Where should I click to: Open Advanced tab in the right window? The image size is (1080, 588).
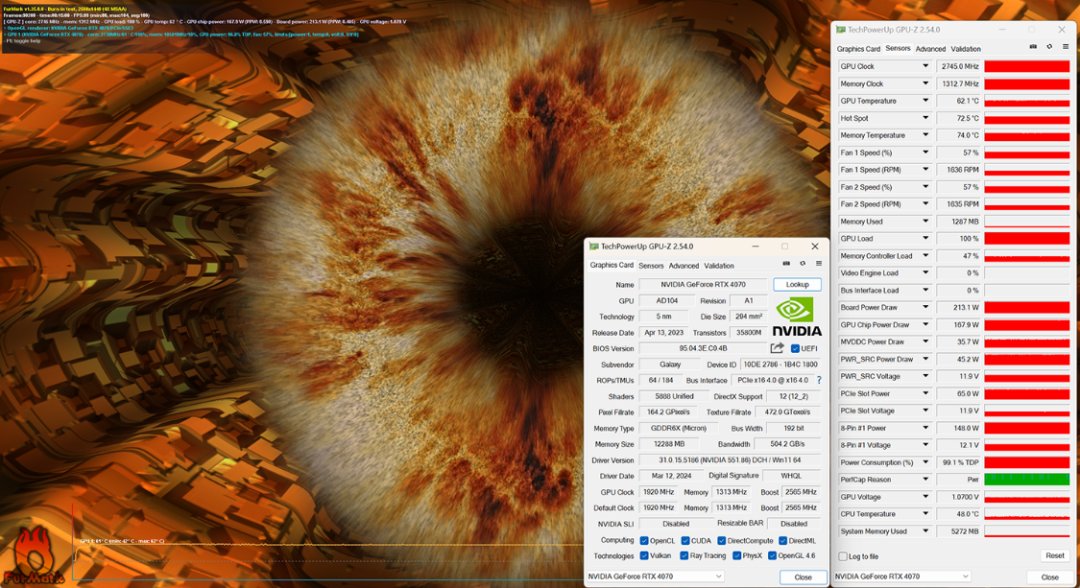pyautogui.click(x=931, y=49)
